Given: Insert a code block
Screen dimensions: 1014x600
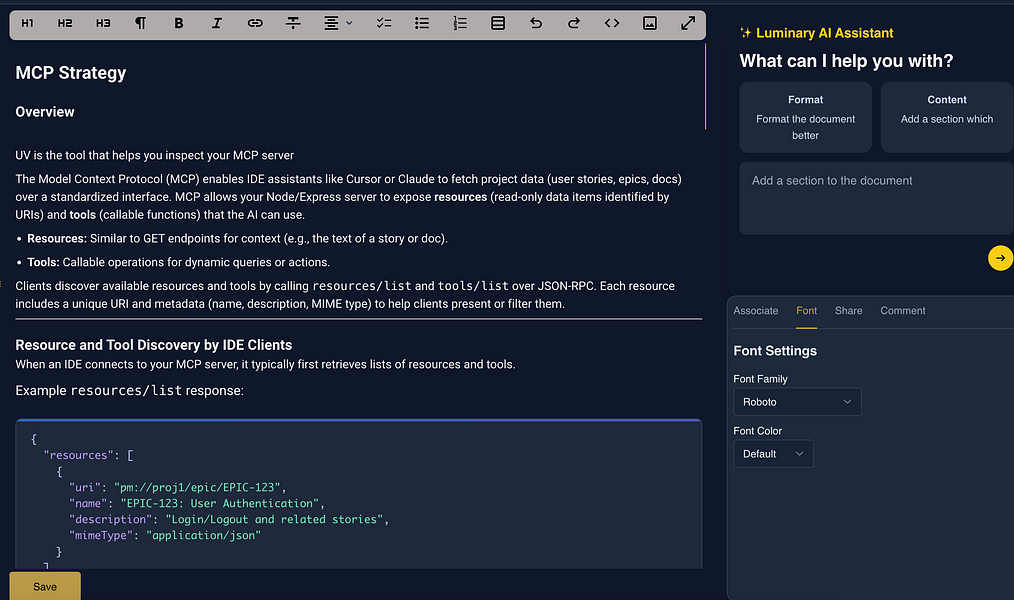Looking at the screenshot, I should coord(612,23).
